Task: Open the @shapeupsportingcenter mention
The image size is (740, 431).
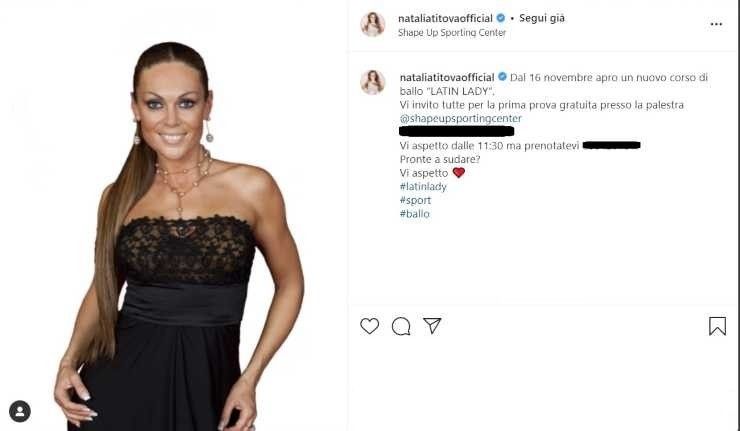Action: point(461,118)
